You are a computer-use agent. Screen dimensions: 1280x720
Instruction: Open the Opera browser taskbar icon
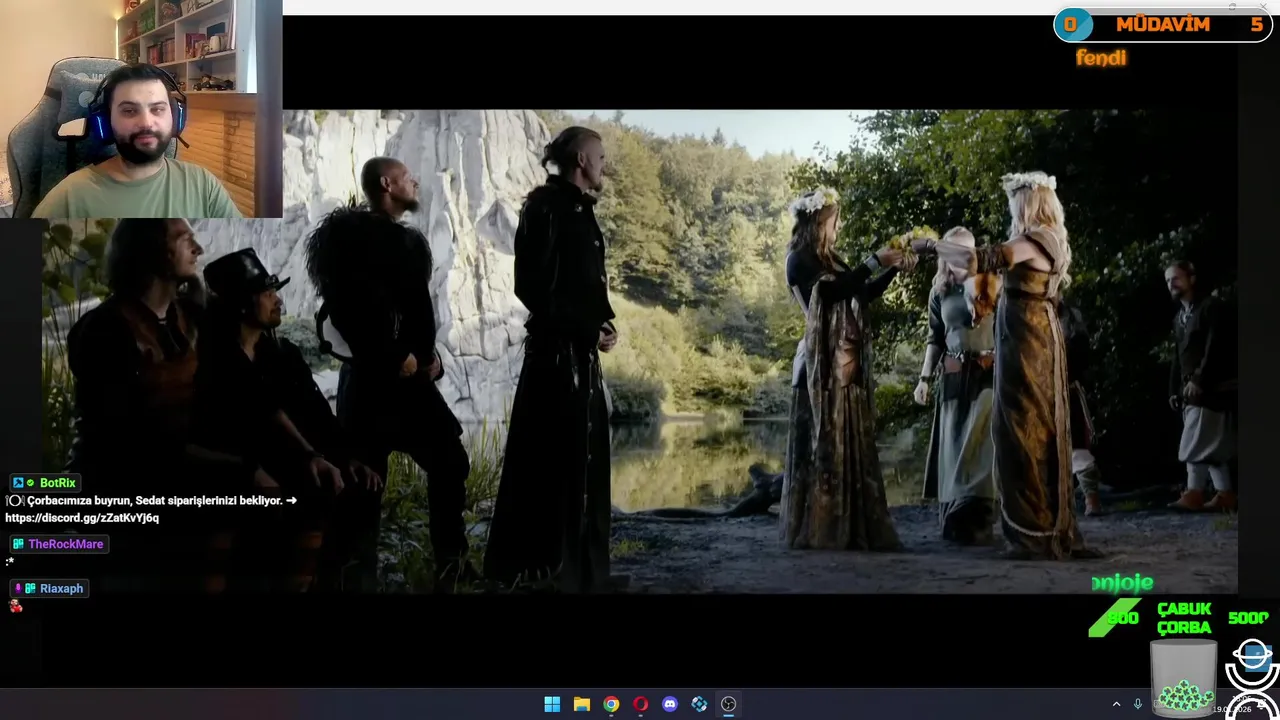pyautogui.click(x=640, y=704)
